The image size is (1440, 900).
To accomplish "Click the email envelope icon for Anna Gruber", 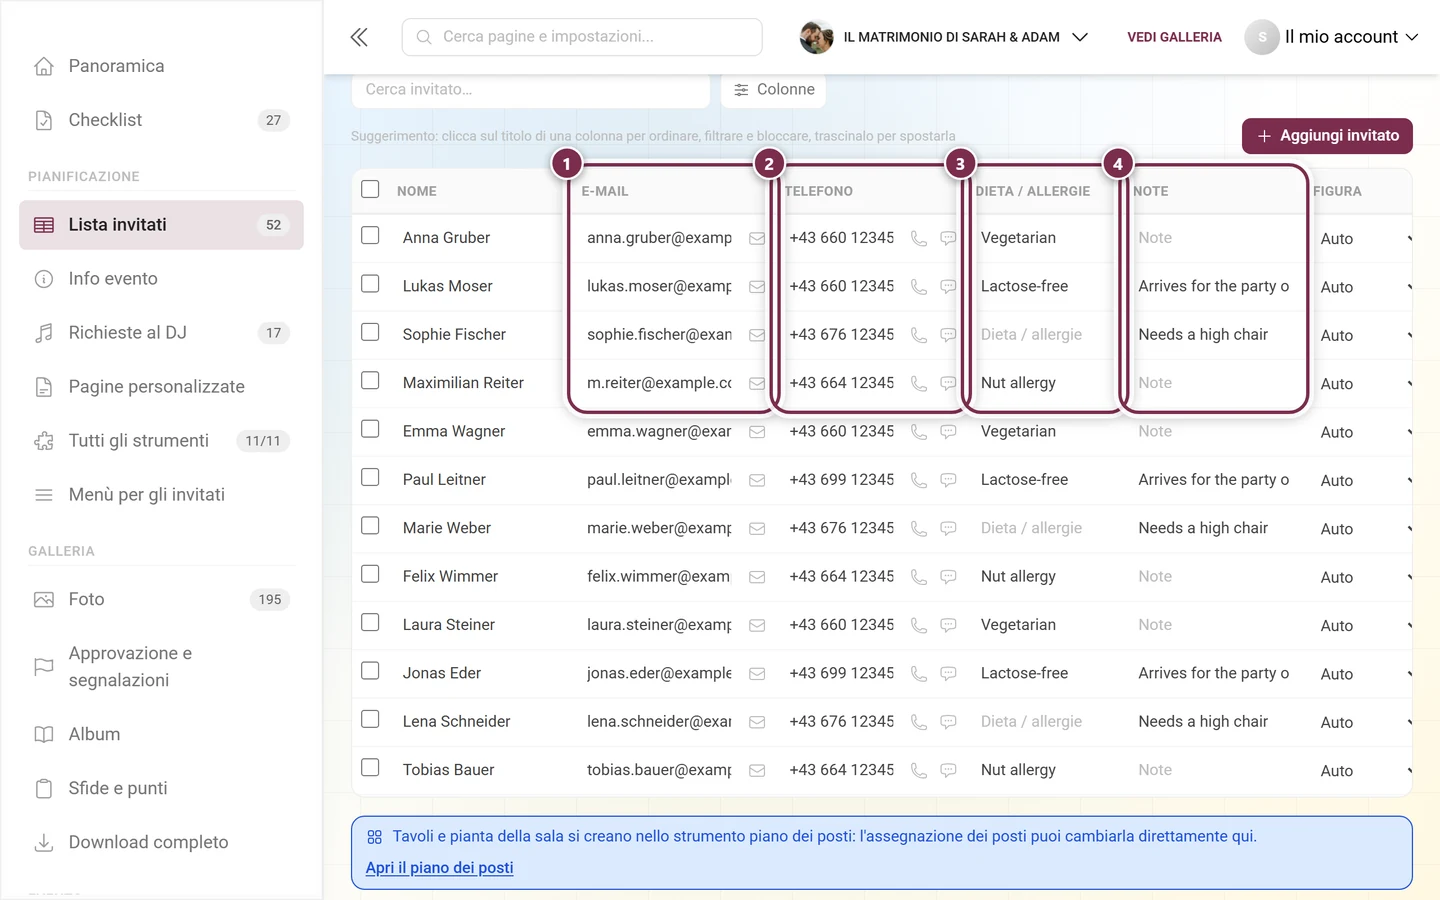I will [757, 238].
